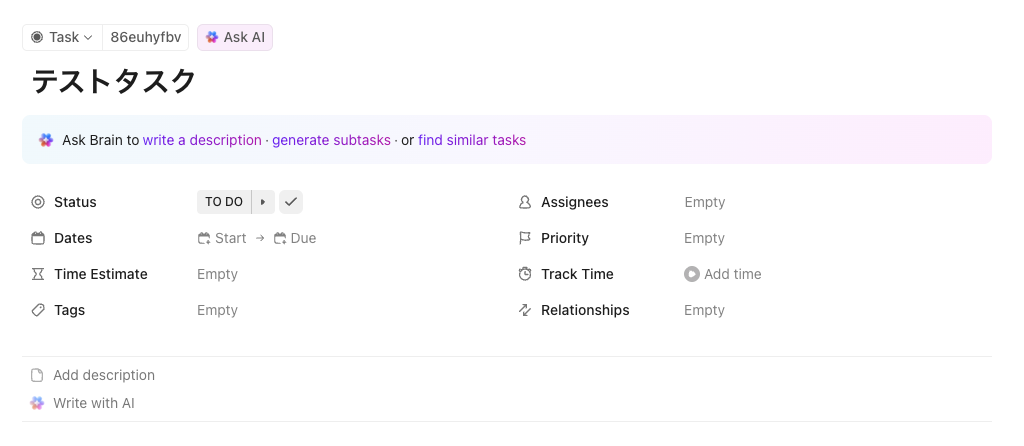
Task: Click the Time Estimate Empty field
Action: (x=217, y=274)
